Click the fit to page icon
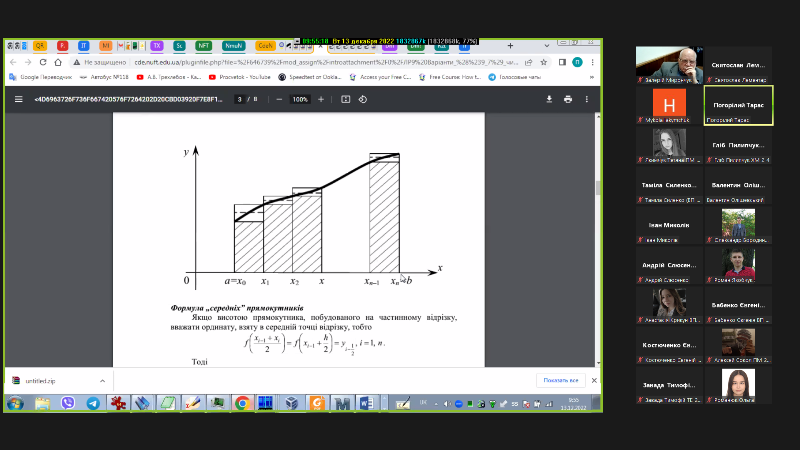Screen dimensions: 800x450 [346, 100]
